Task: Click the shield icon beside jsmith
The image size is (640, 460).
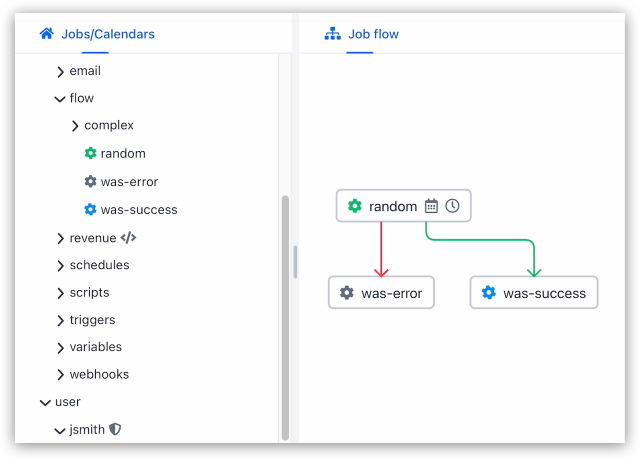Action: point(116,429)
